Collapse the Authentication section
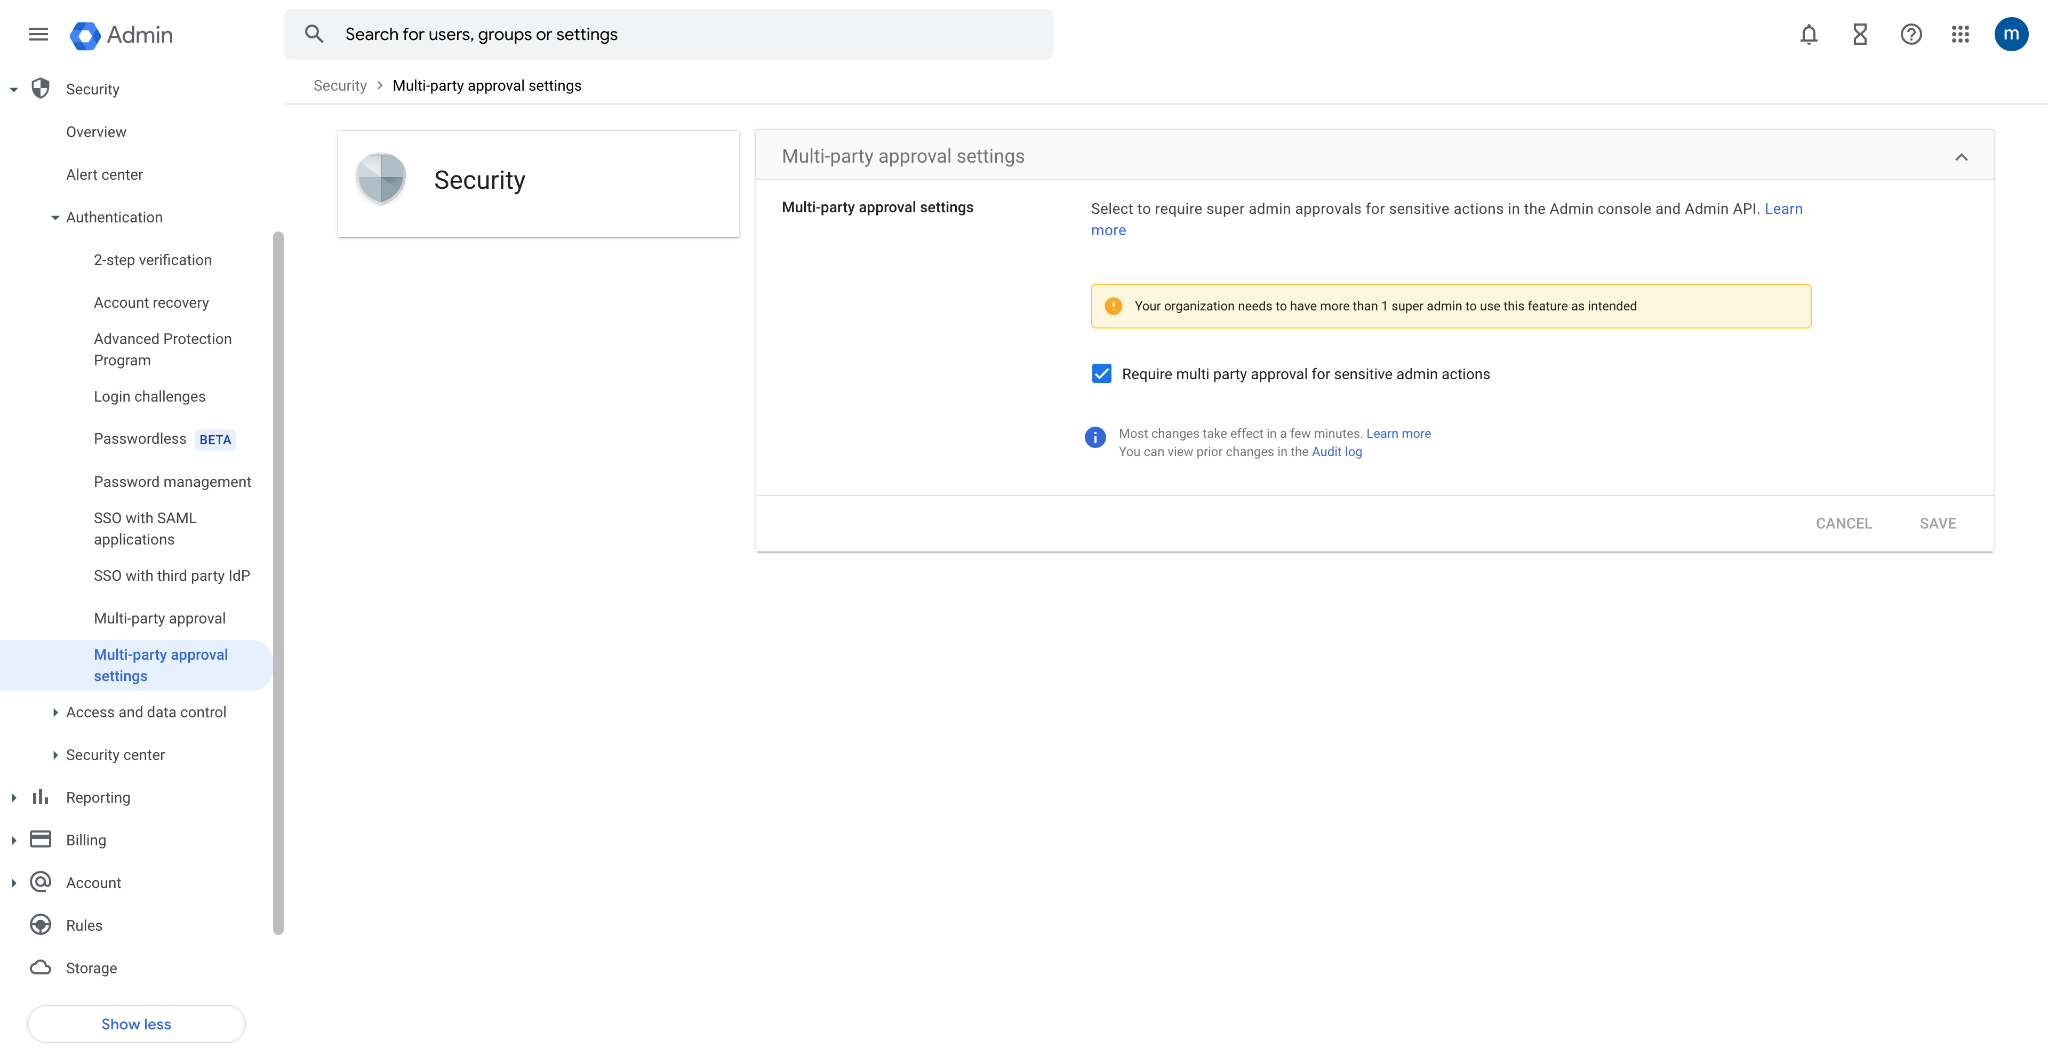 56,218
